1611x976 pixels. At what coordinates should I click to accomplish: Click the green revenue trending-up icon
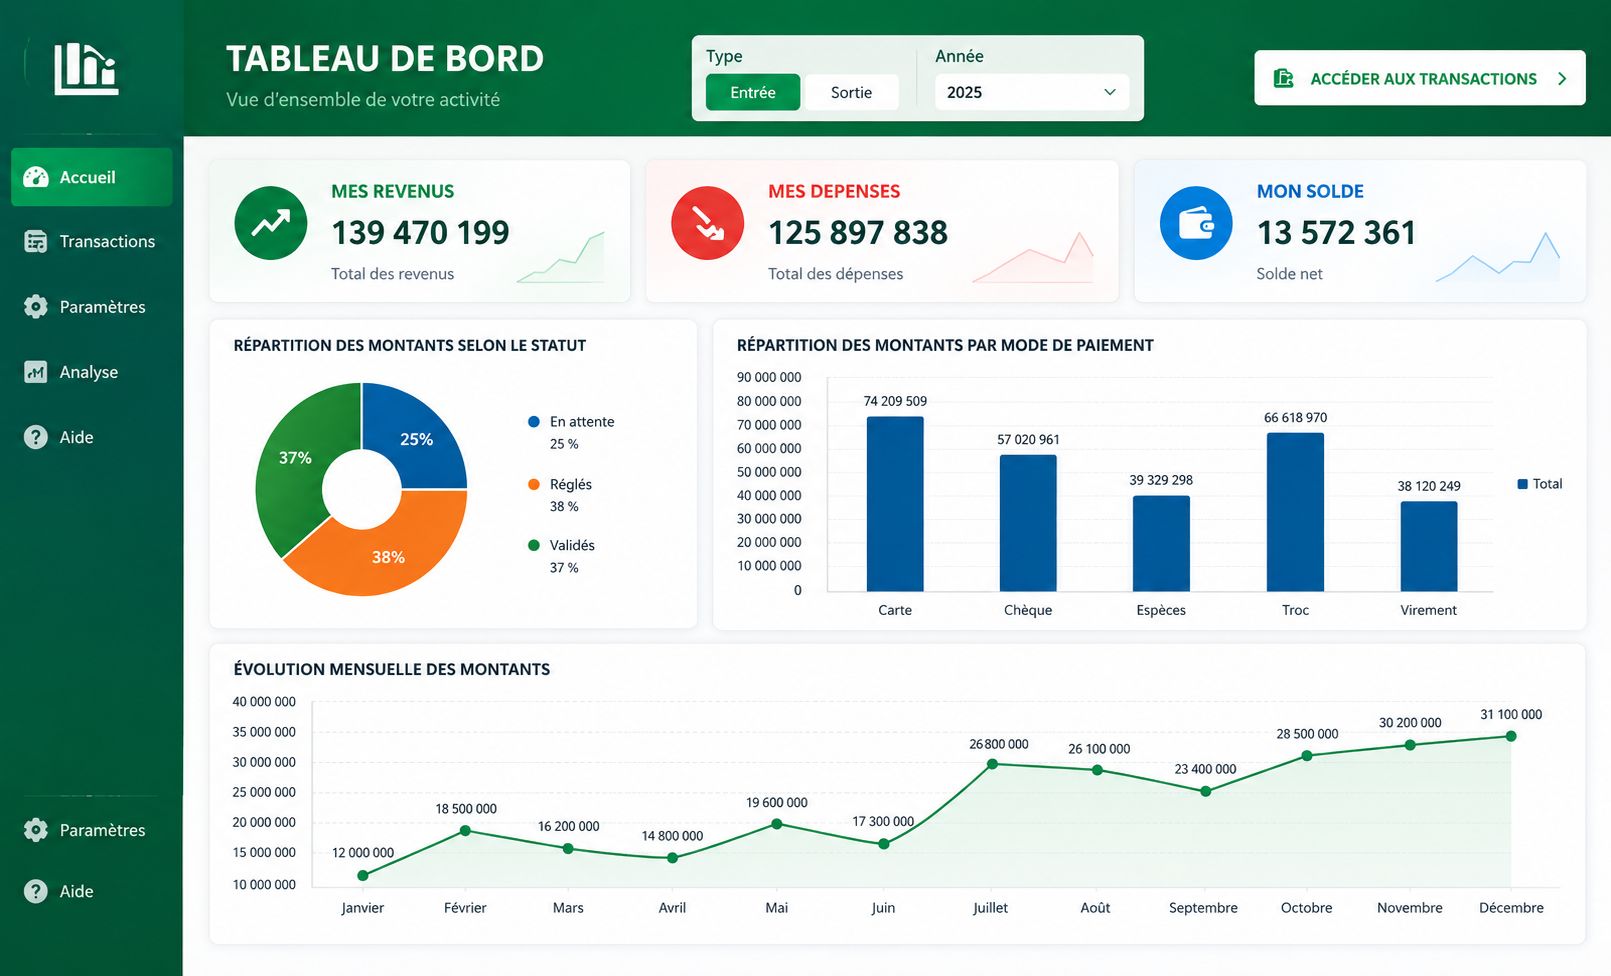coord(271,223)
